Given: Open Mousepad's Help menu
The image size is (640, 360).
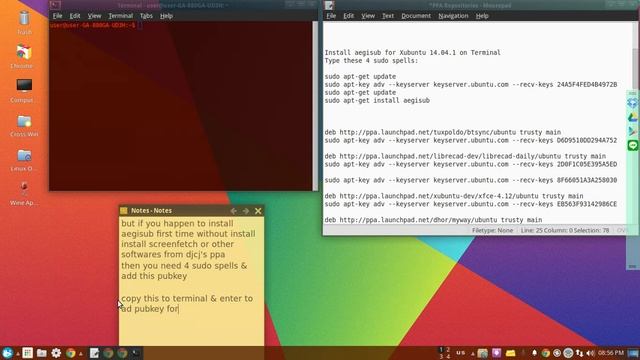Looking at the screenshot, I should point(482,16).
